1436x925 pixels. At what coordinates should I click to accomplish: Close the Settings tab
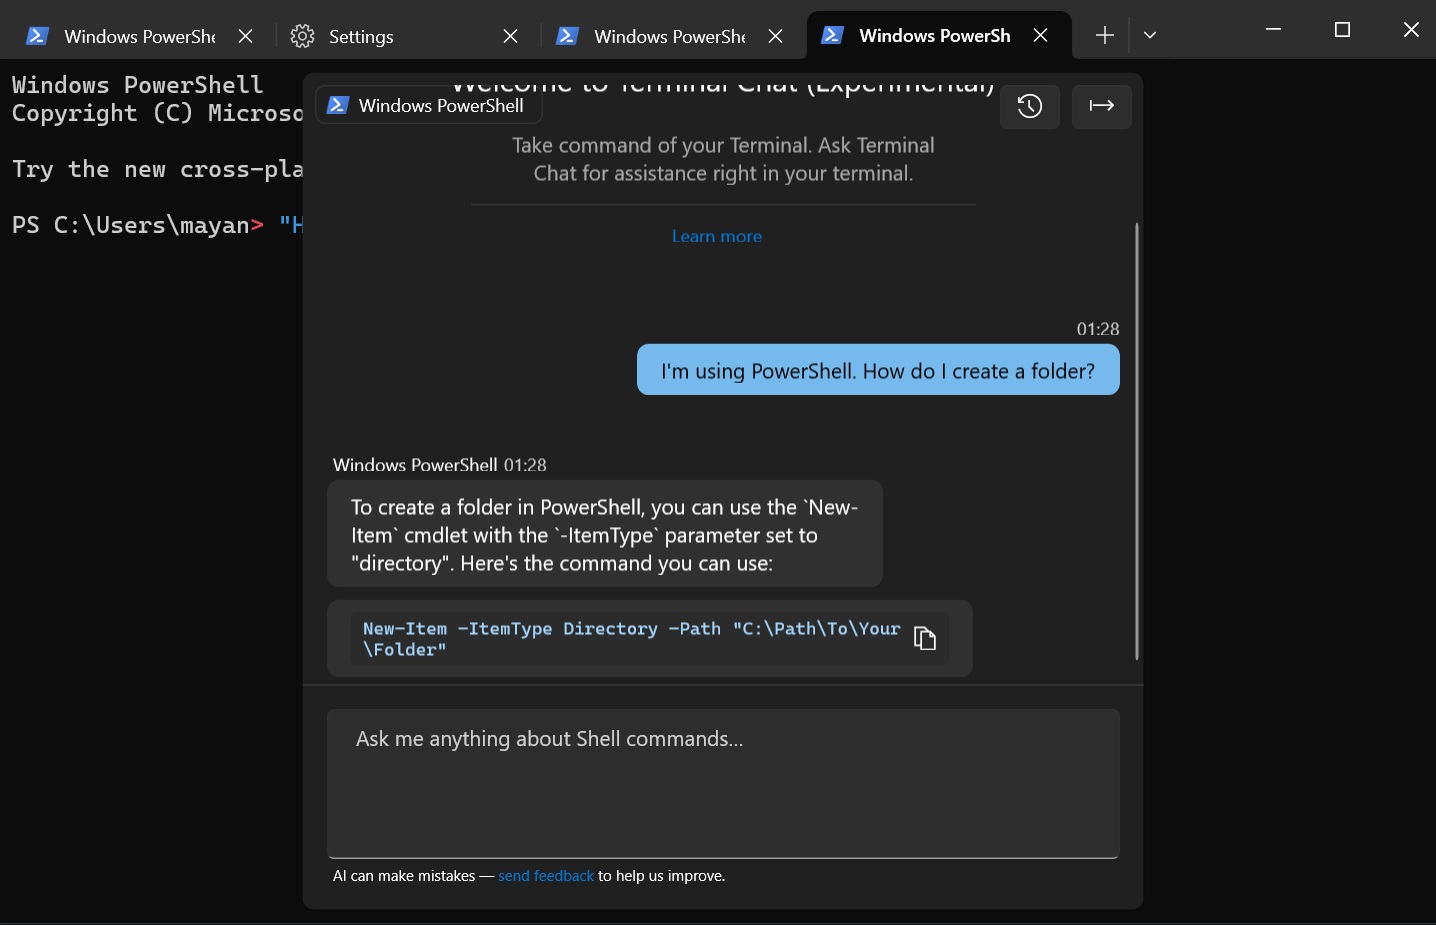point(510,35)
